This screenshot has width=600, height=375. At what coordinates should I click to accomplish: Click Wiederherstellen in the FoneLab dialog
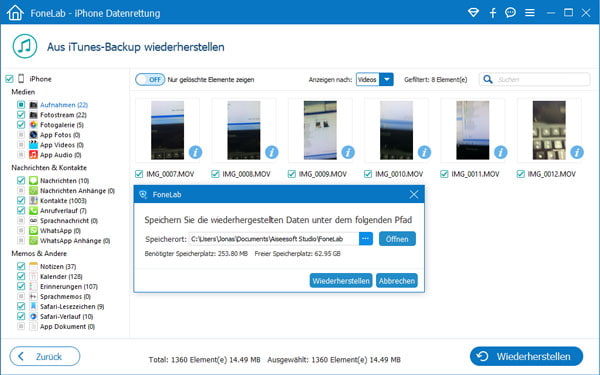click(341, 280)
